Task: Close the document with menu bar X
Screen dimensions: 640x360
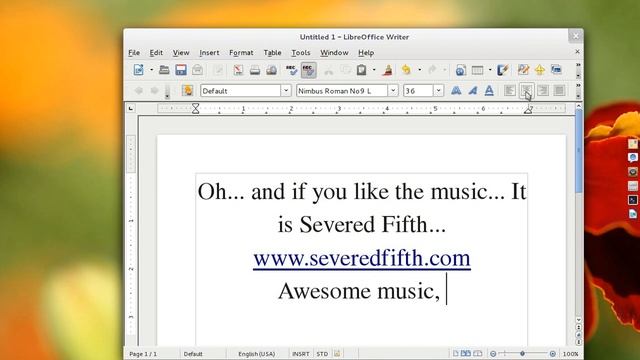Action: point(577,52)
